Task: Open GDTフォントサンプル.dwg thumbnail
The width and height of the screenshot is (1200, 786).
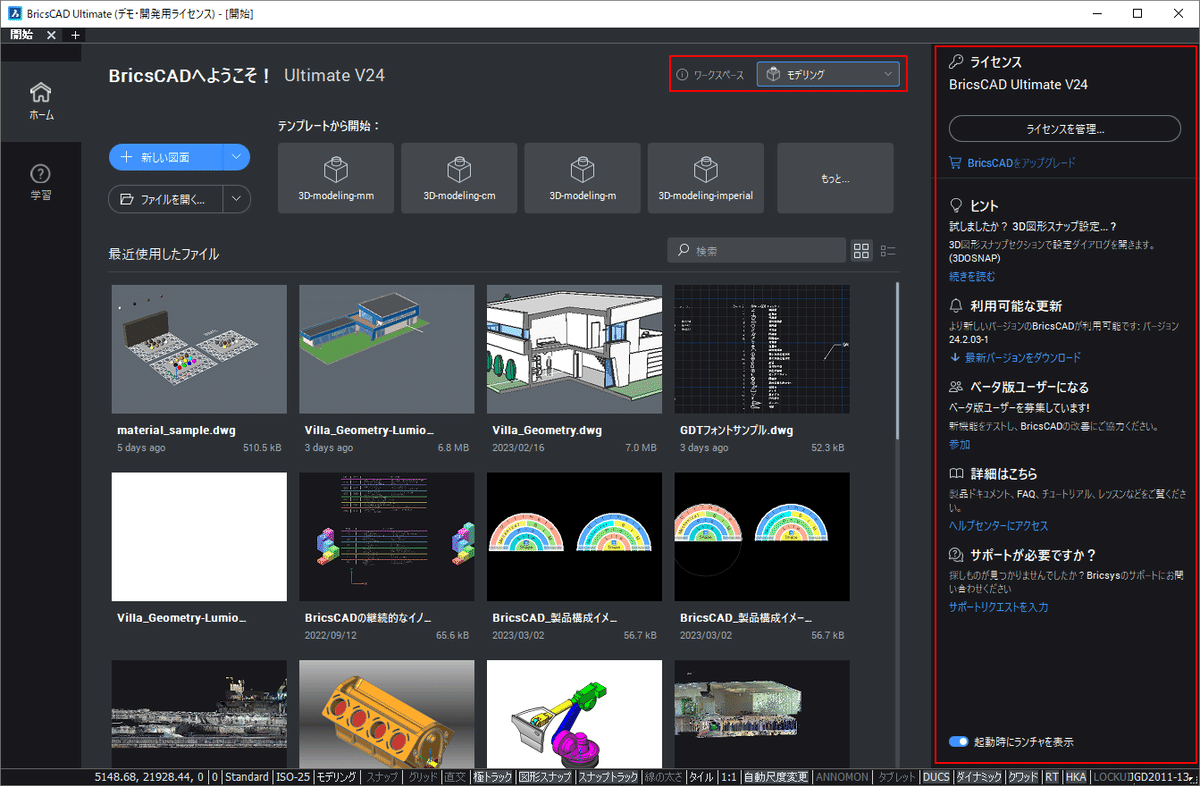Action: (x=762, y=349)
